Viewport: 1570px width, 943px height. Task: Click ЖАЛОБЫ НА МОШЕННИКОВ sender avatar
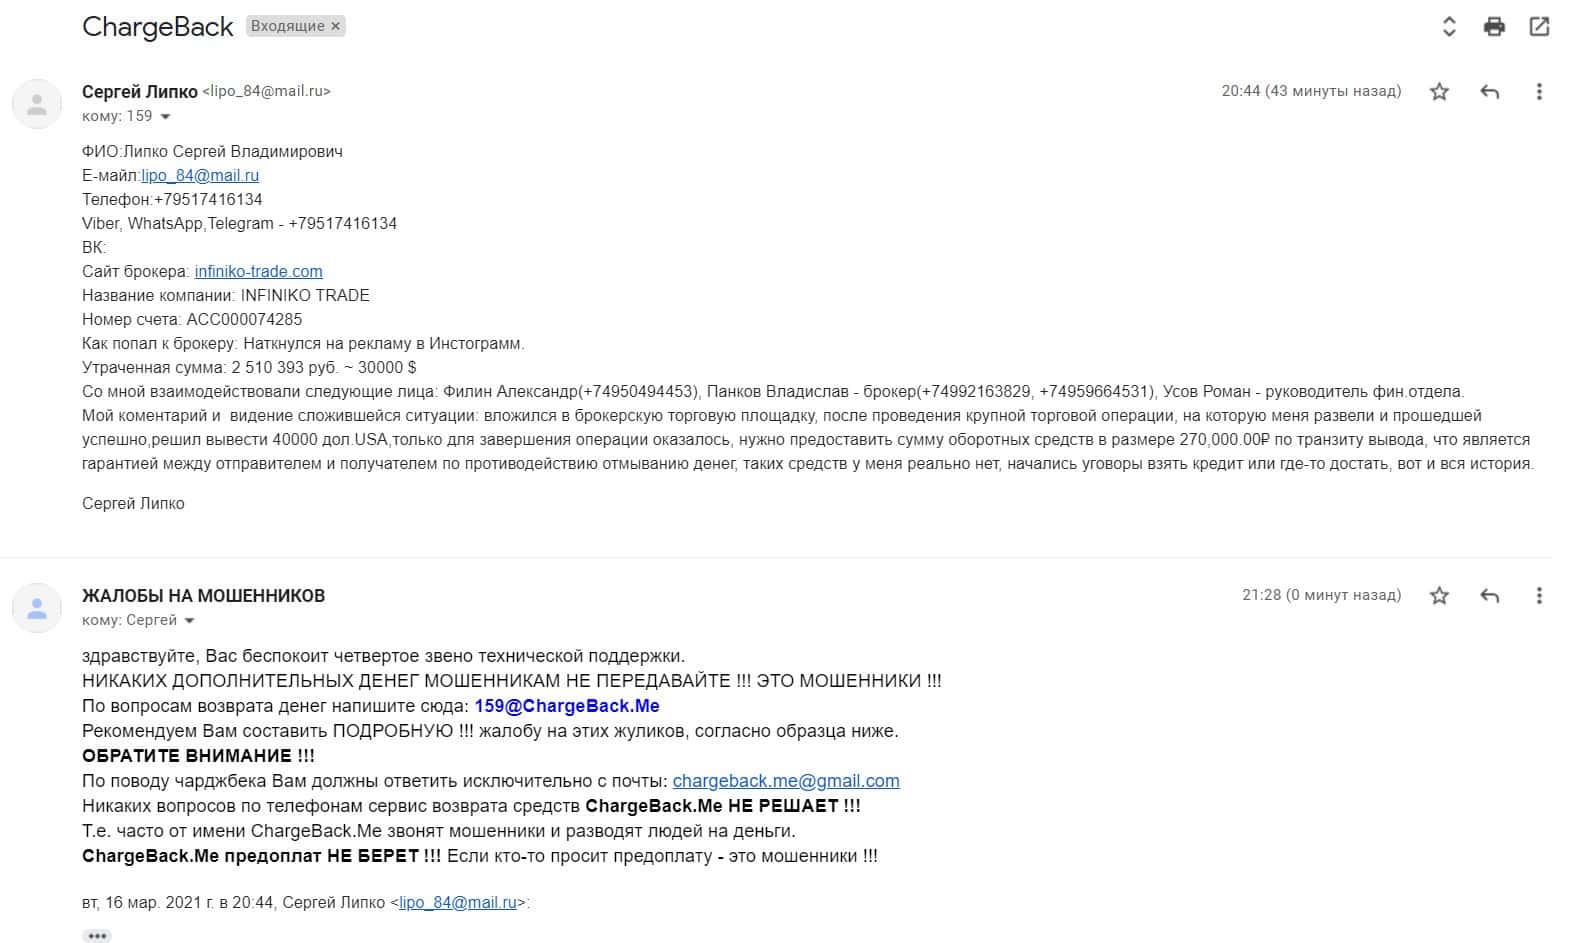click(x=37, y=608)
